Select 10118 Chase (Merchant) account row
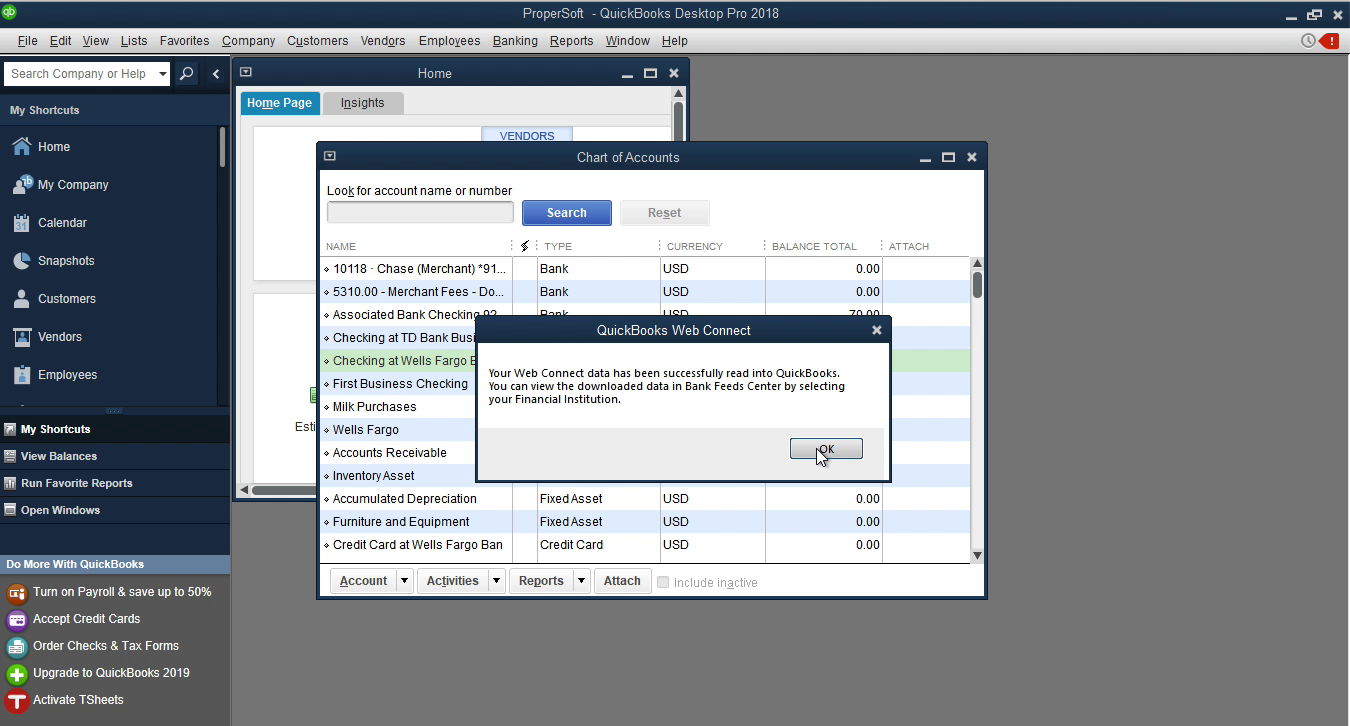 coord(645,269)
